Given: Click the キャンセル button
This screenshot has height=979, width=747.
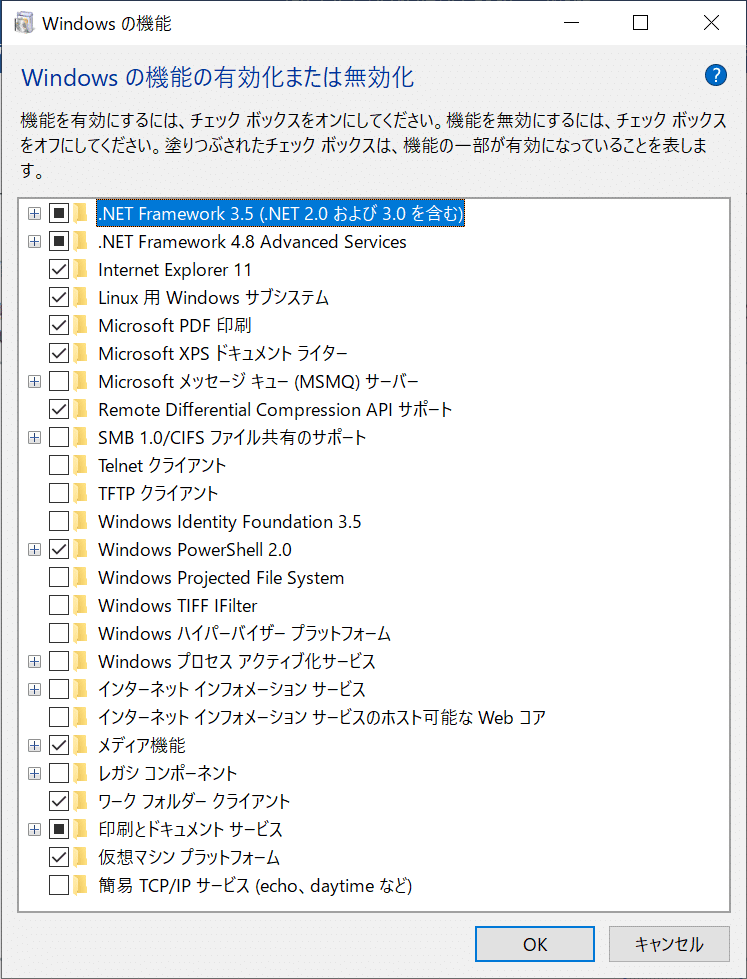Looking at the screenshot, I should point(669,944).
